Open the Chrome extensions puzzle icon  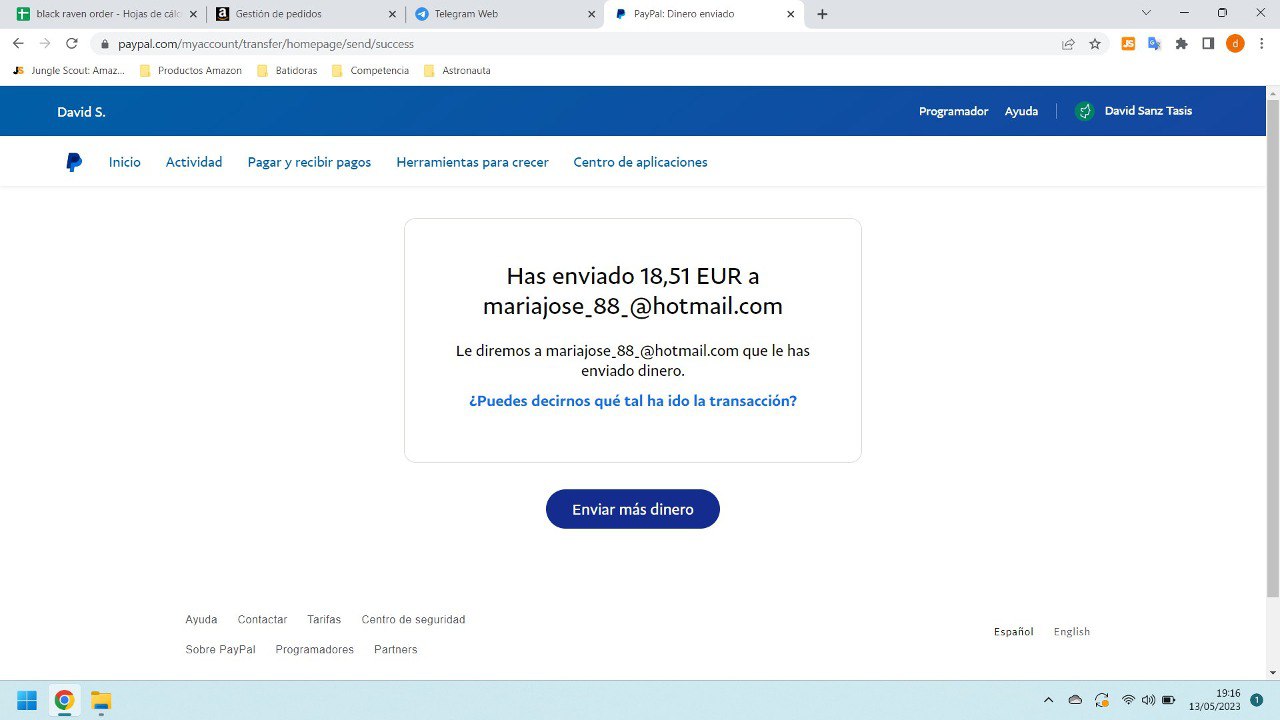point(1181,44)
